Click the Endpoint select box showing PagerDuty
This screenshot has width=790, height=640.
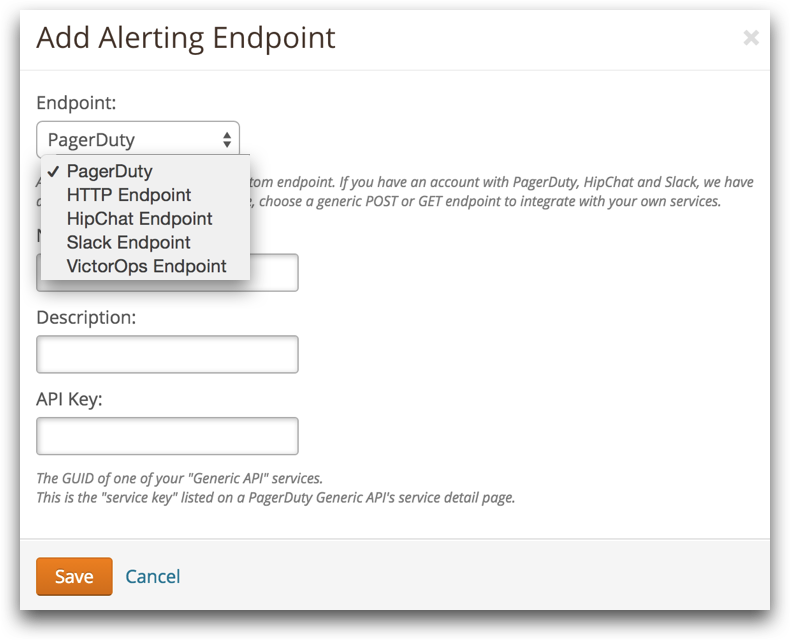[130, 140]
